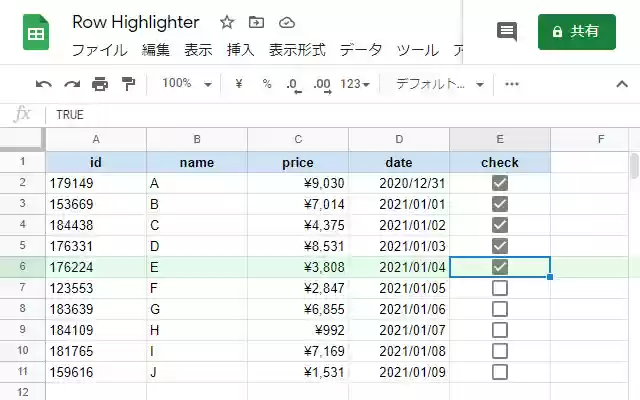The image size is (640, 400).
Task: Click the select-all corner box
Action: 21,139
